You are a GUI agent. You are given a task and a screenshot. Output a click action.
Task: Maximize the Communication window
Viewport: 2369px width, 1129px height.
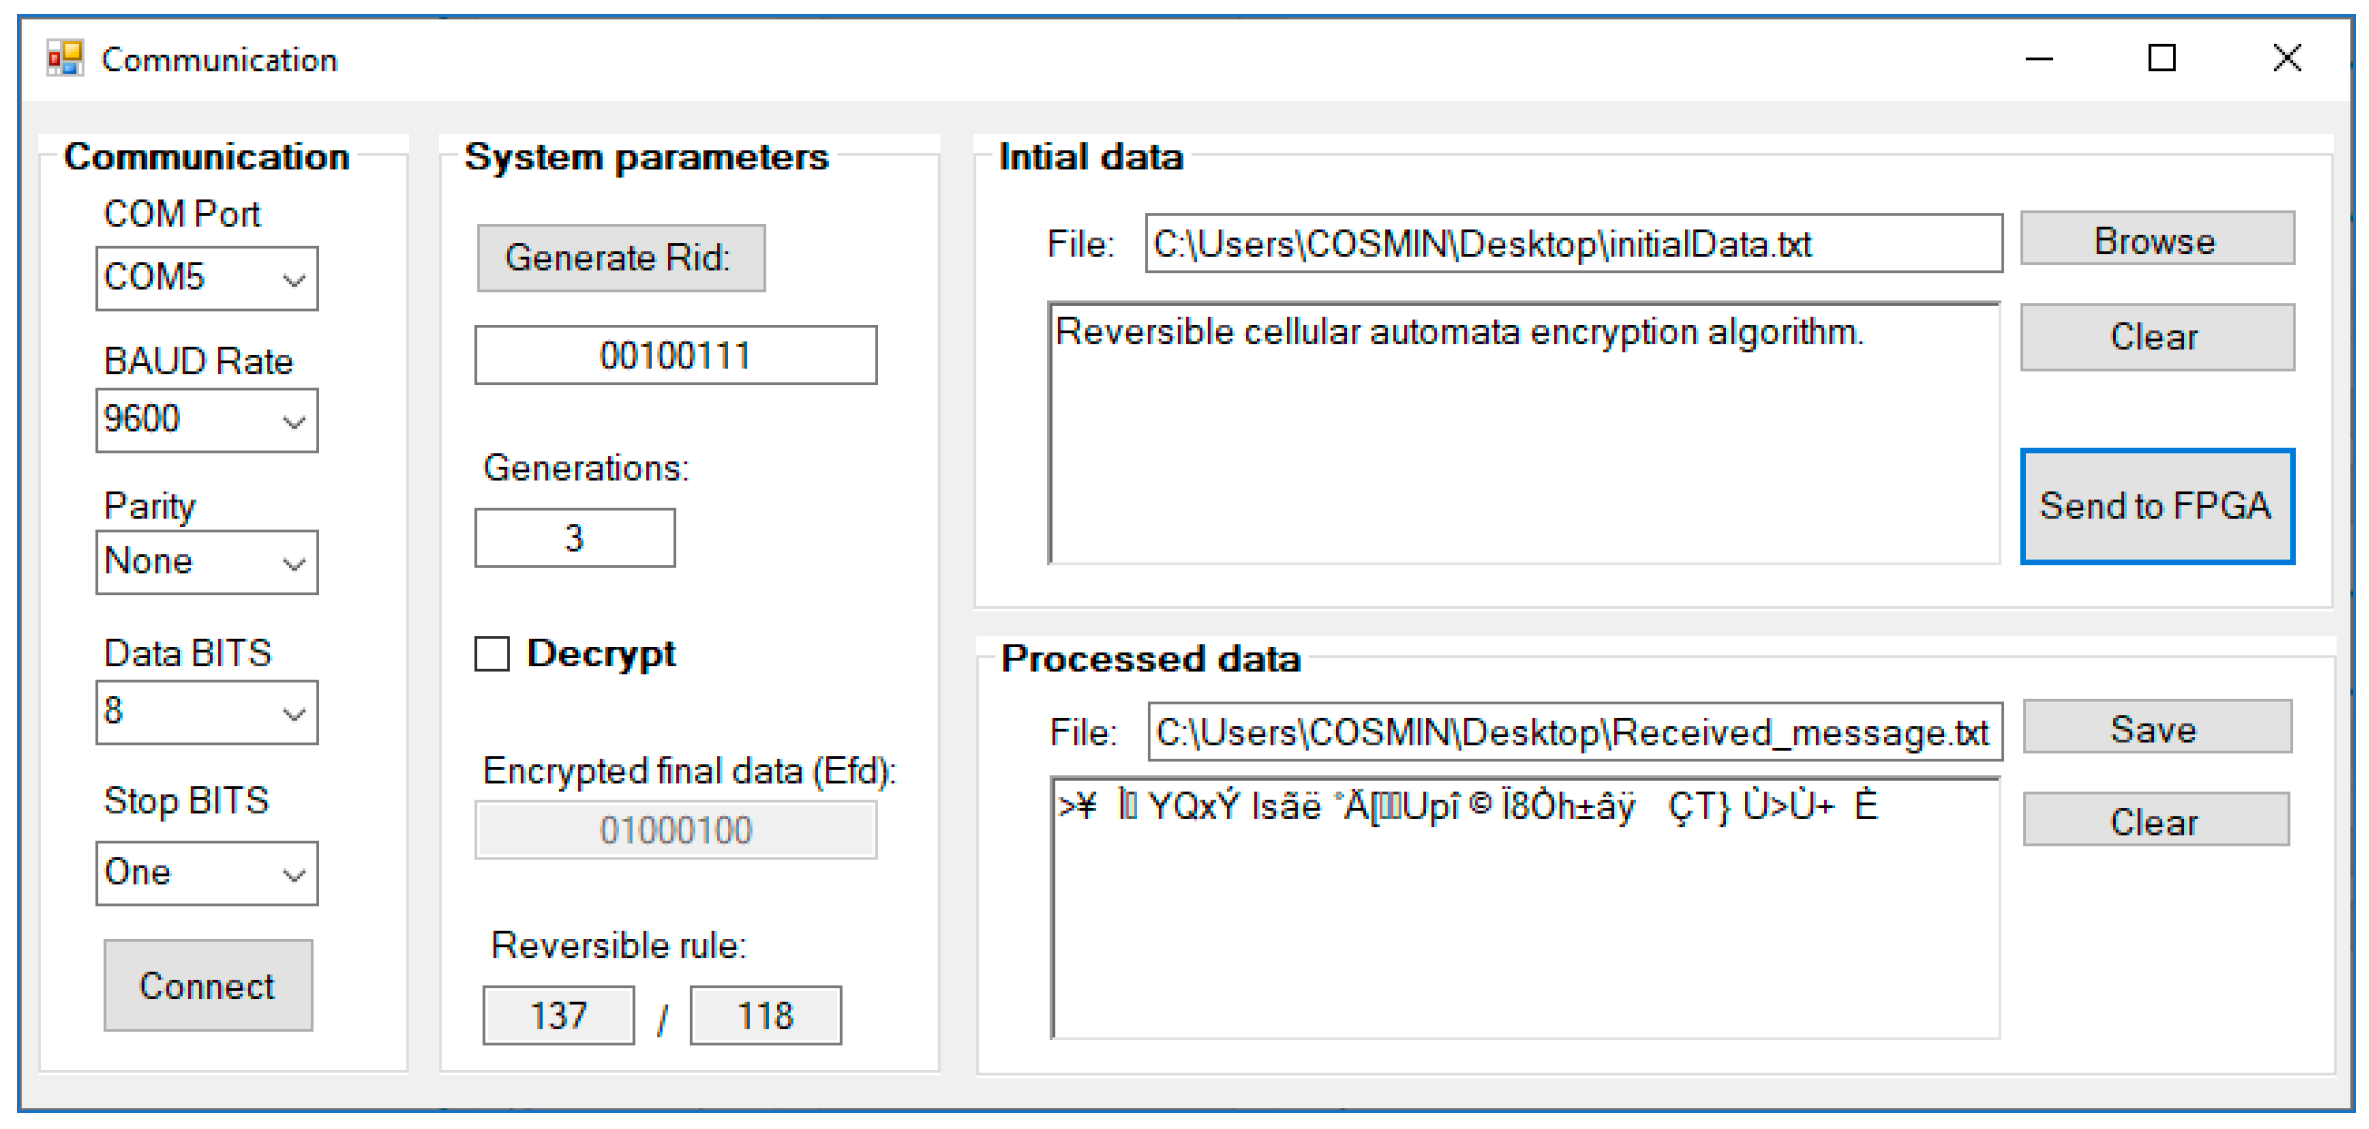click(2161, 59)
